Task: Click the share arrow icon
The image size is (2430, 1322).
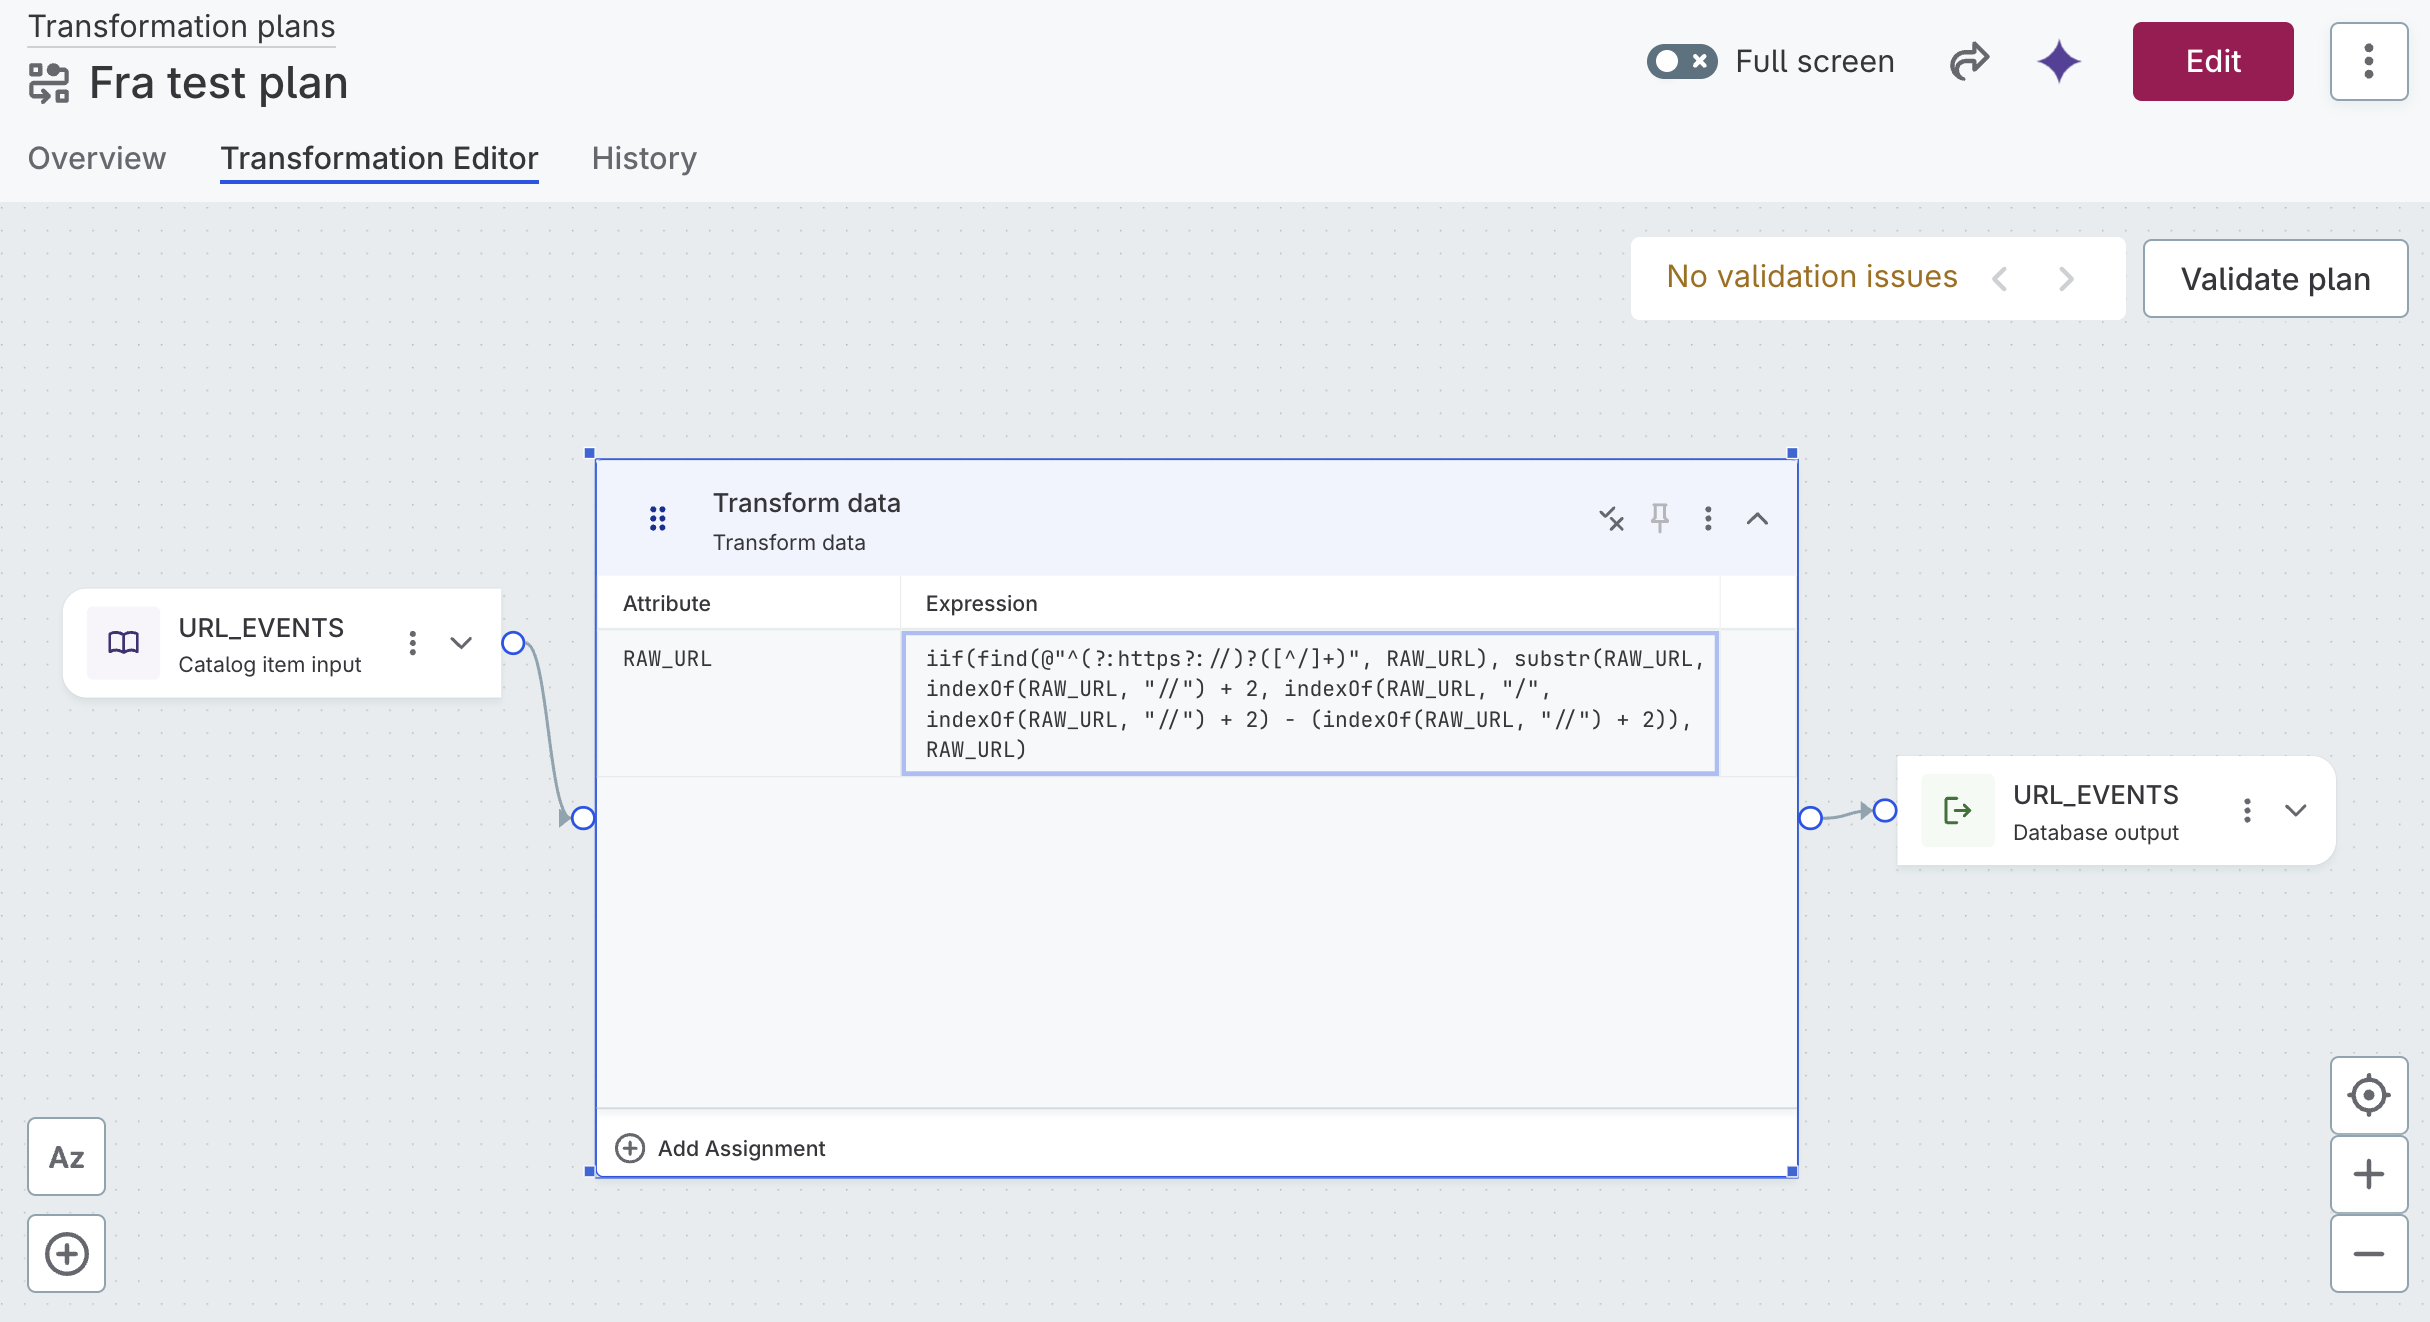Action: pos(1969,62)
